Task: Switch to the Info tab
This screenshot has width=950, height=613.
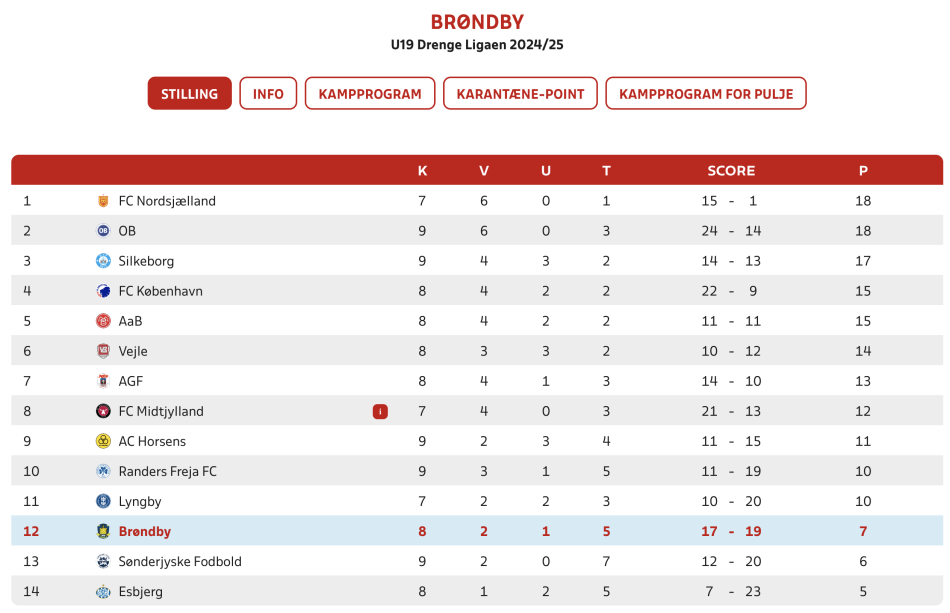Action: tap(268, 93)
